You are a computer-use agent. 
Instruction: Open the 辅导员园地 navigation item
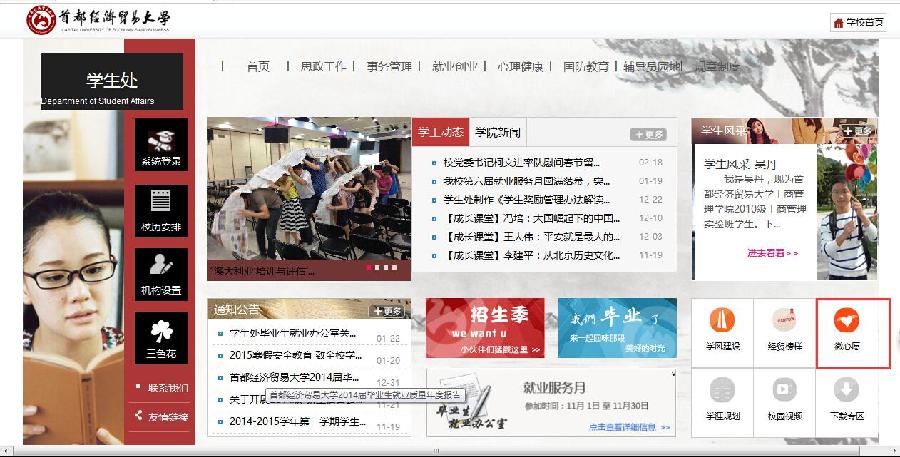653,67
